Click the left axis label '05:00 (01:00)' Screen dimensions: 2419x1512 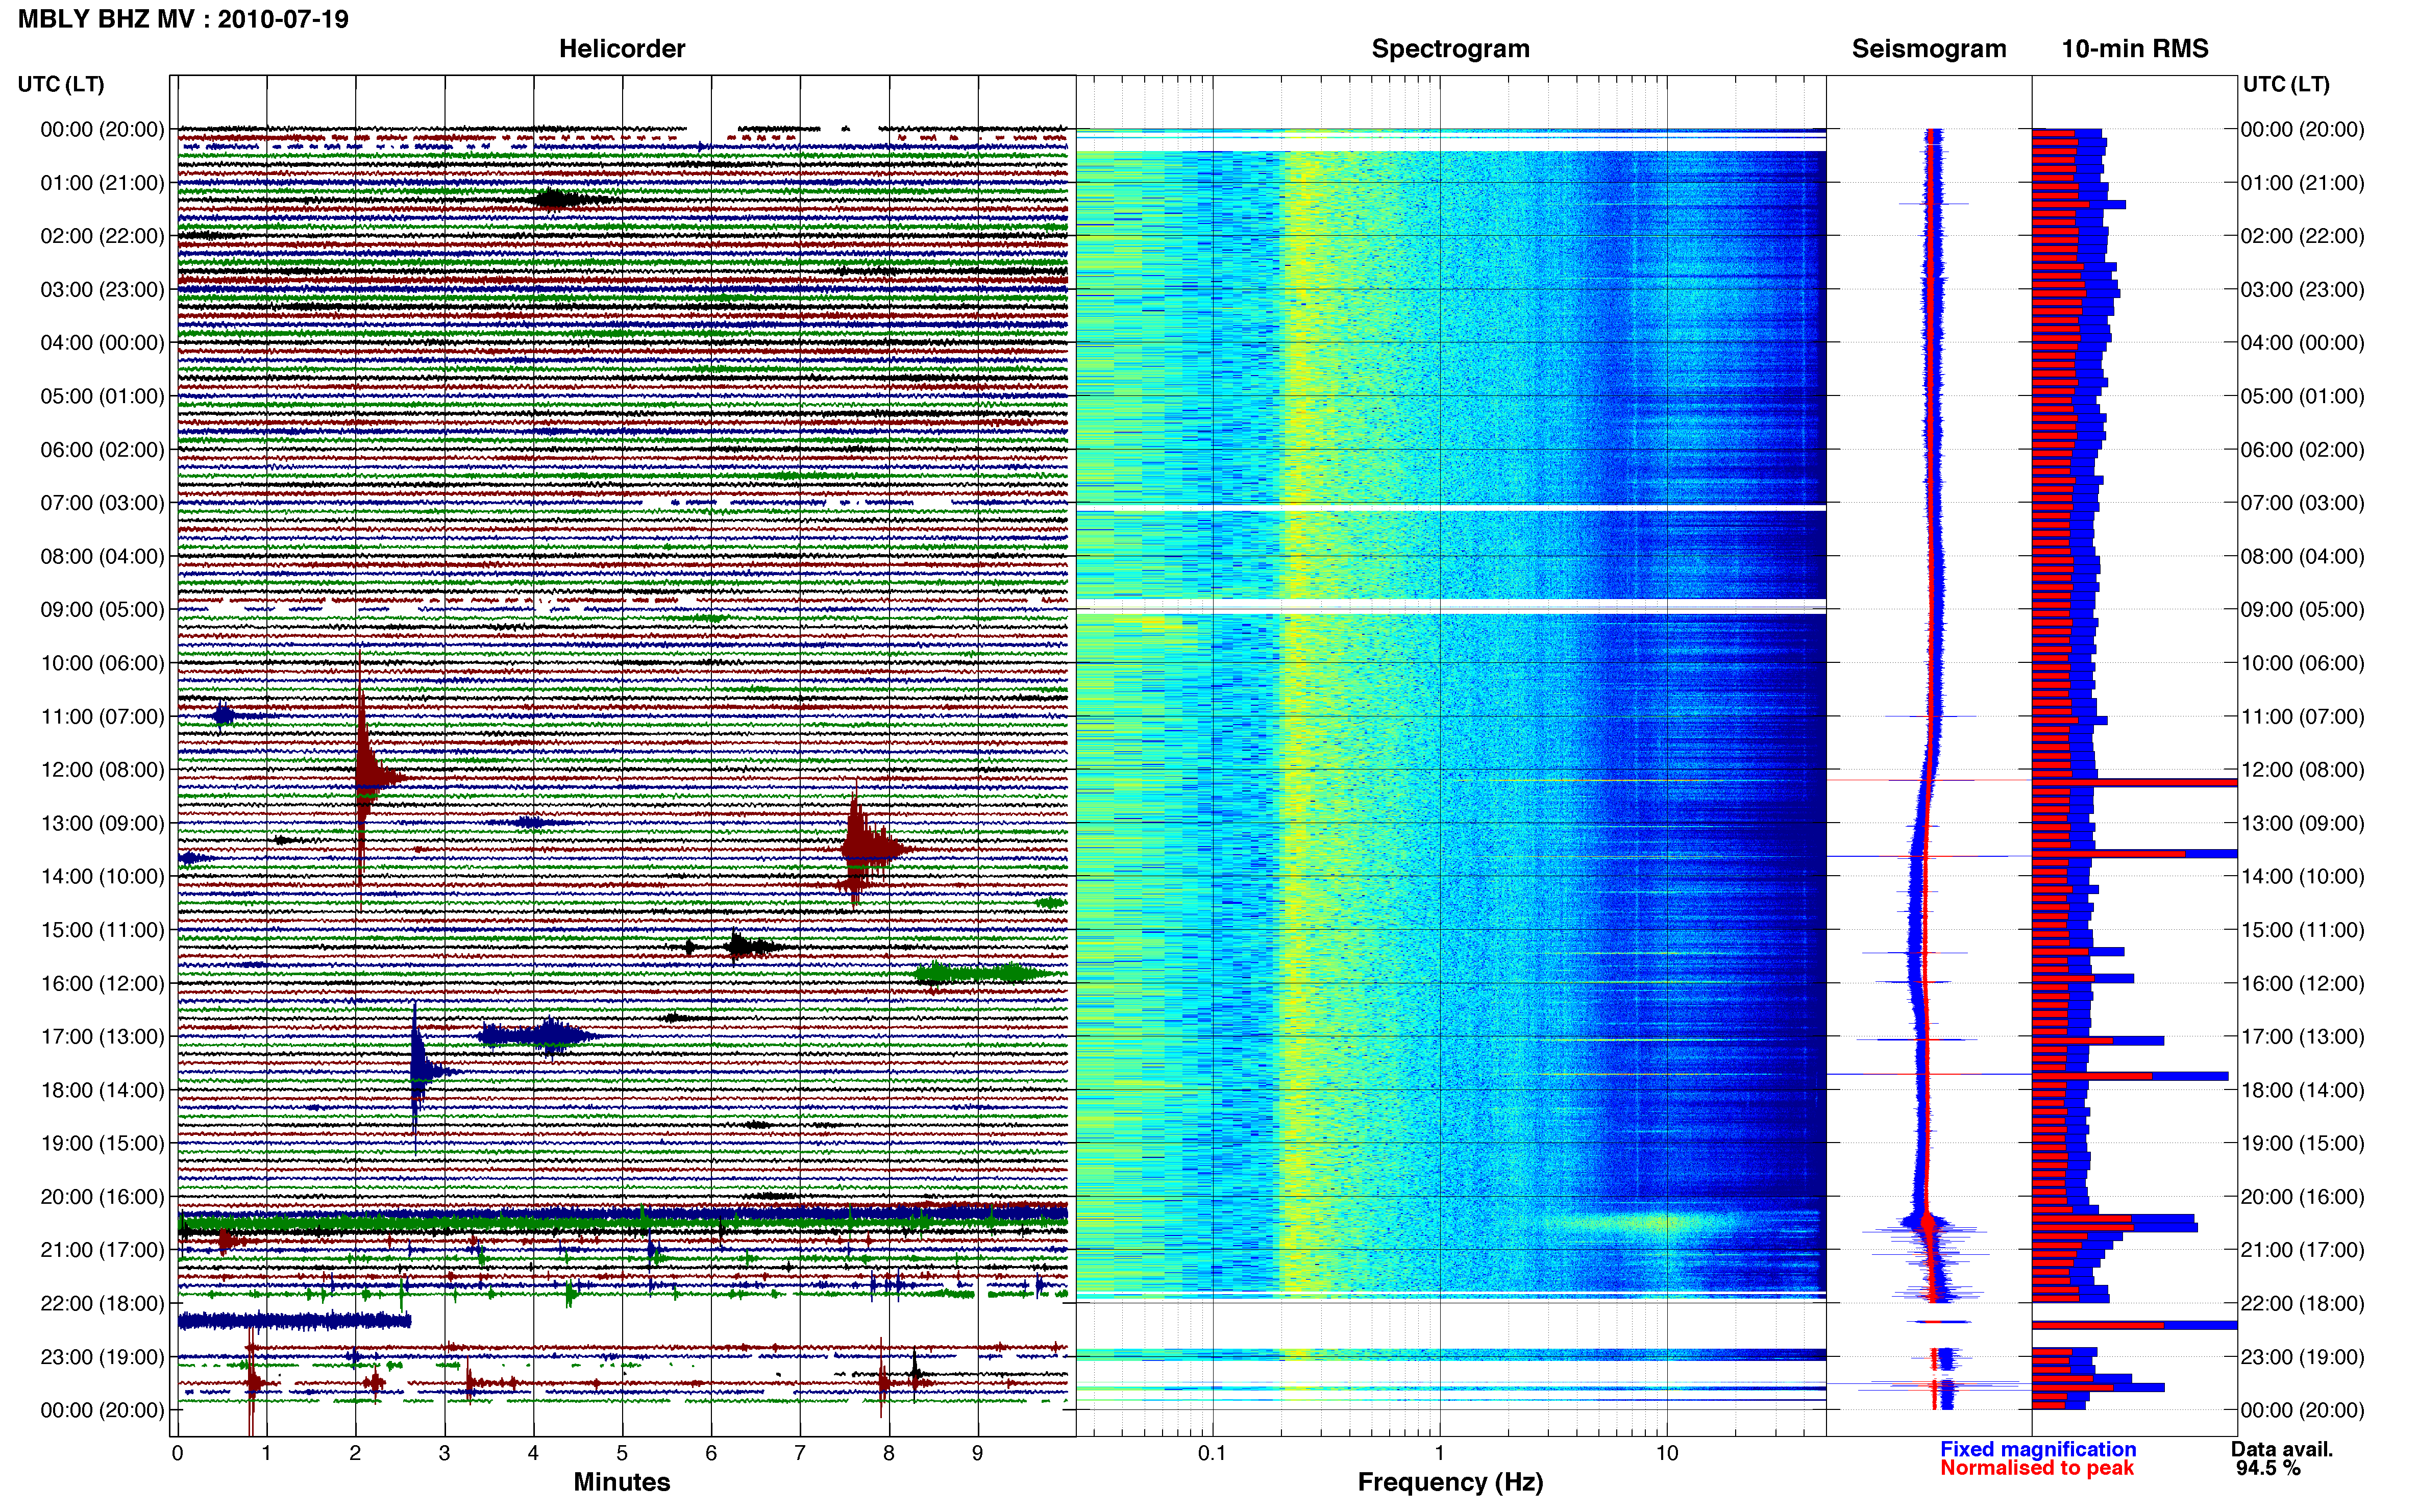pyautogui.click(x=102, y=396)
